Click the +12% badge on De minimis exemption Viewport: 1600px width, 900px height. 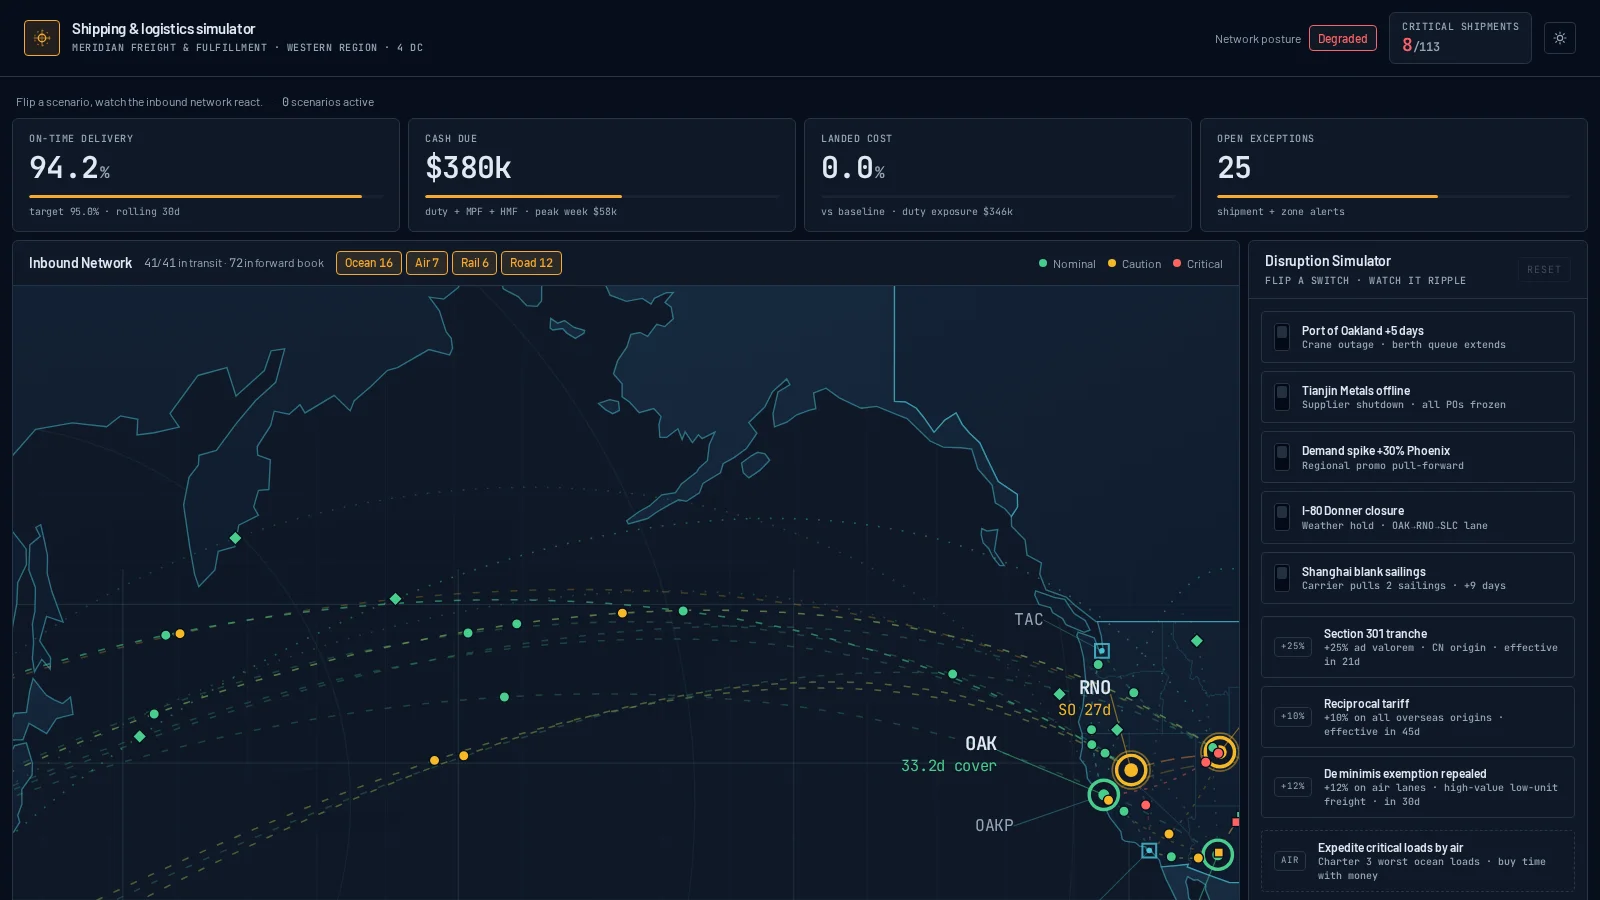[1294, 787]
